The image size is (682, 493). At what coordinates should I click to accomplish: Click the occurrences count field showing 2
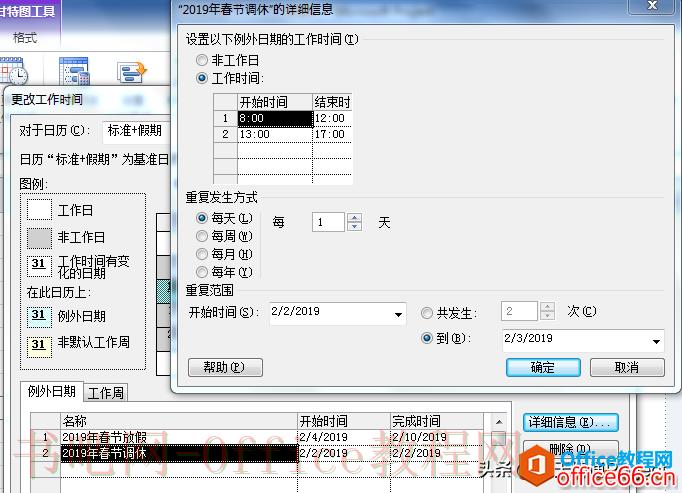point(519,311)
